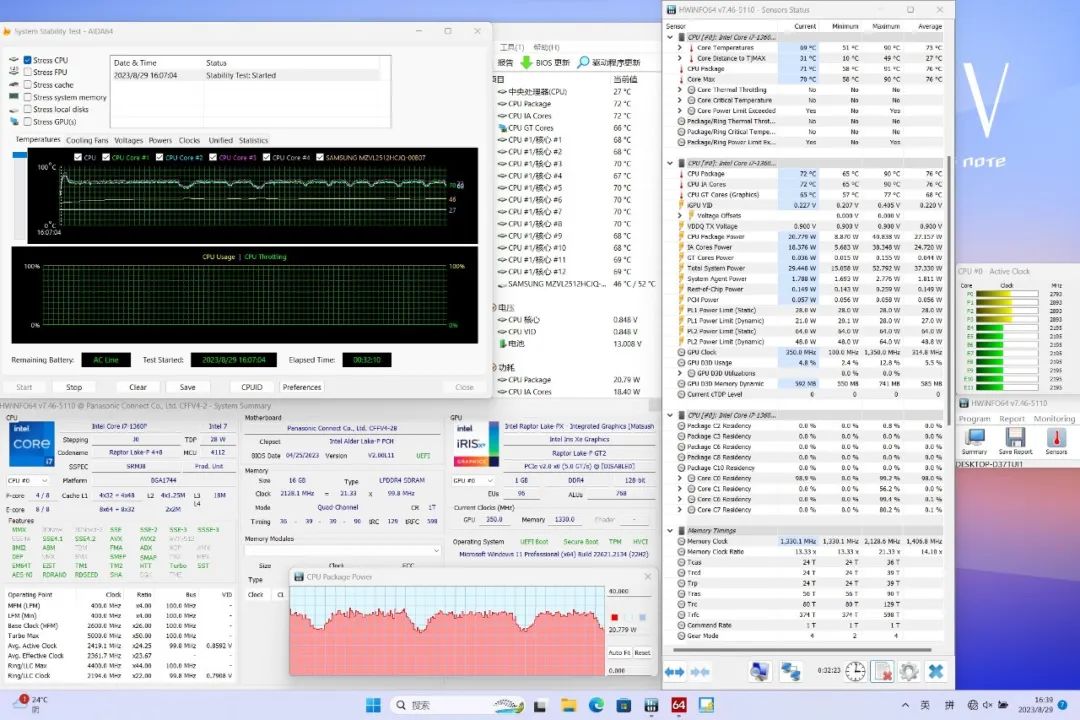This screenshot has height=720, width=1080.
Task: Enable the Stress GPU(s) checkbox
Action: coord(28,122)
